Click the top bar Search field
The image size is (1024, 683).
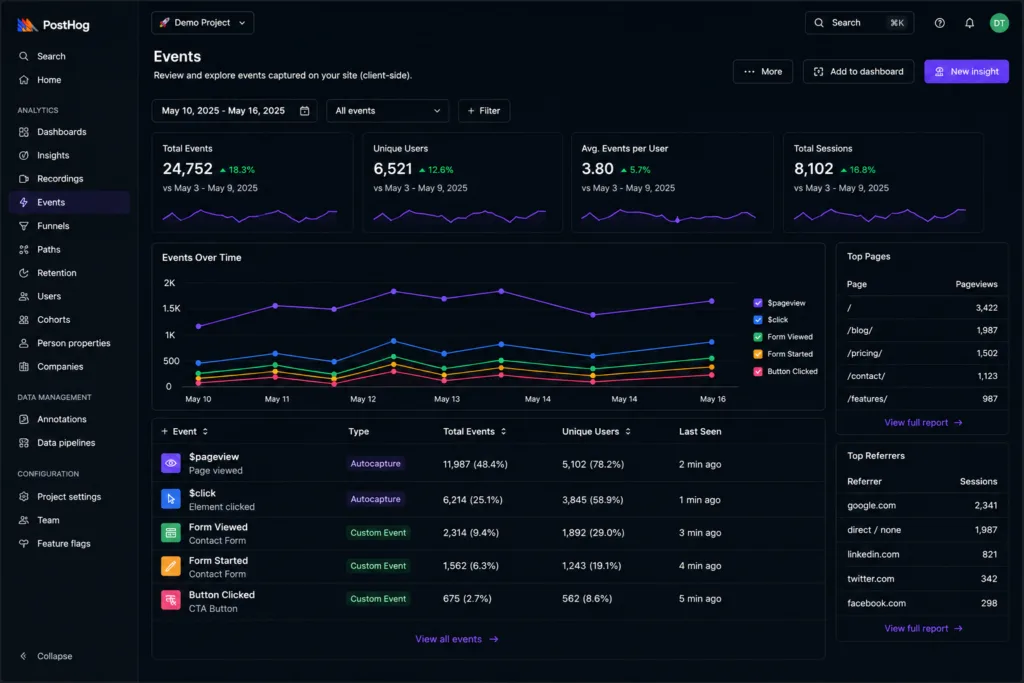(859, 23)
